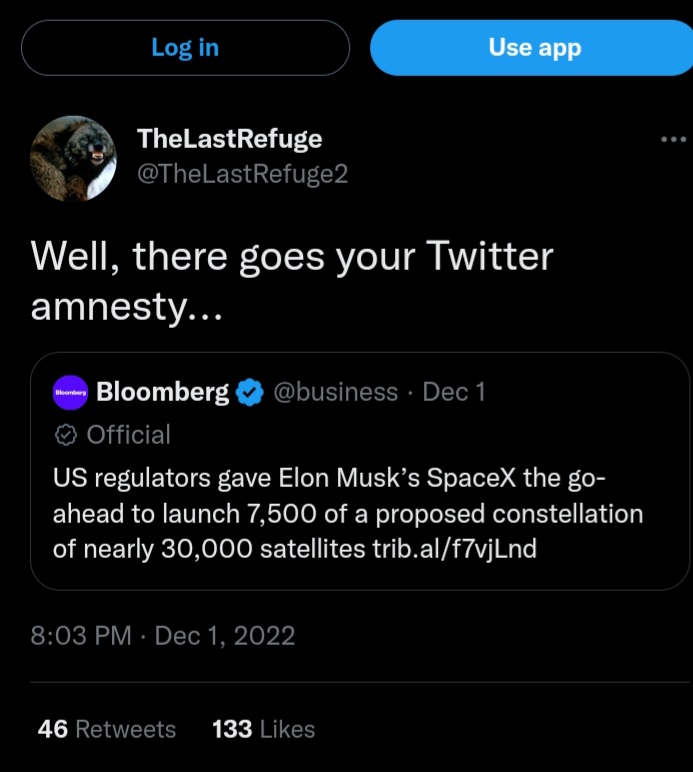Click the Bloomberg account name

pyautogui.click(x=163, y=392)
